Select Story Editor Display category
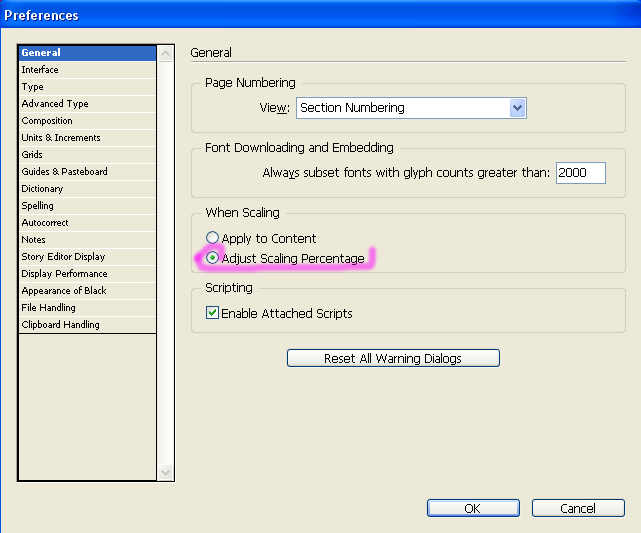This screenshot has width=641, height=533. 87,257
